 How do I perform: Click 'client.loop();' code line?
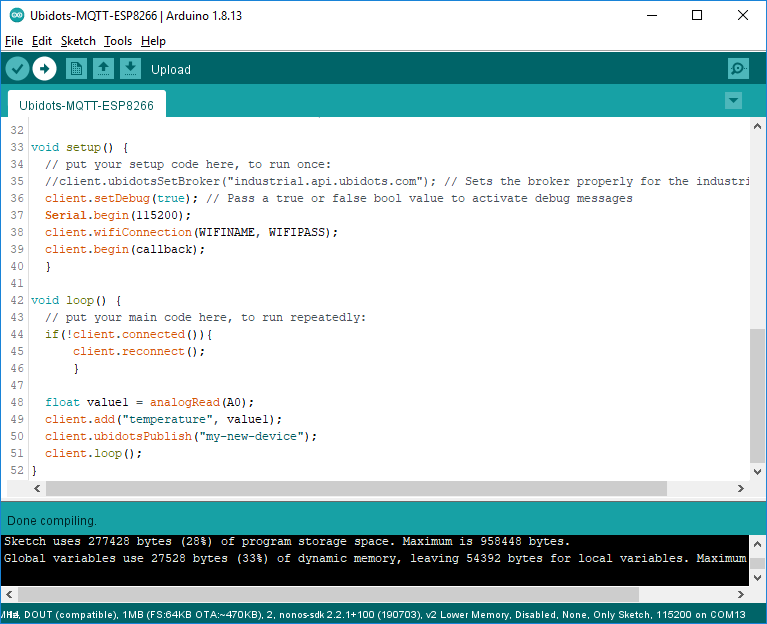pyautogui.click(x=93, y=453)
